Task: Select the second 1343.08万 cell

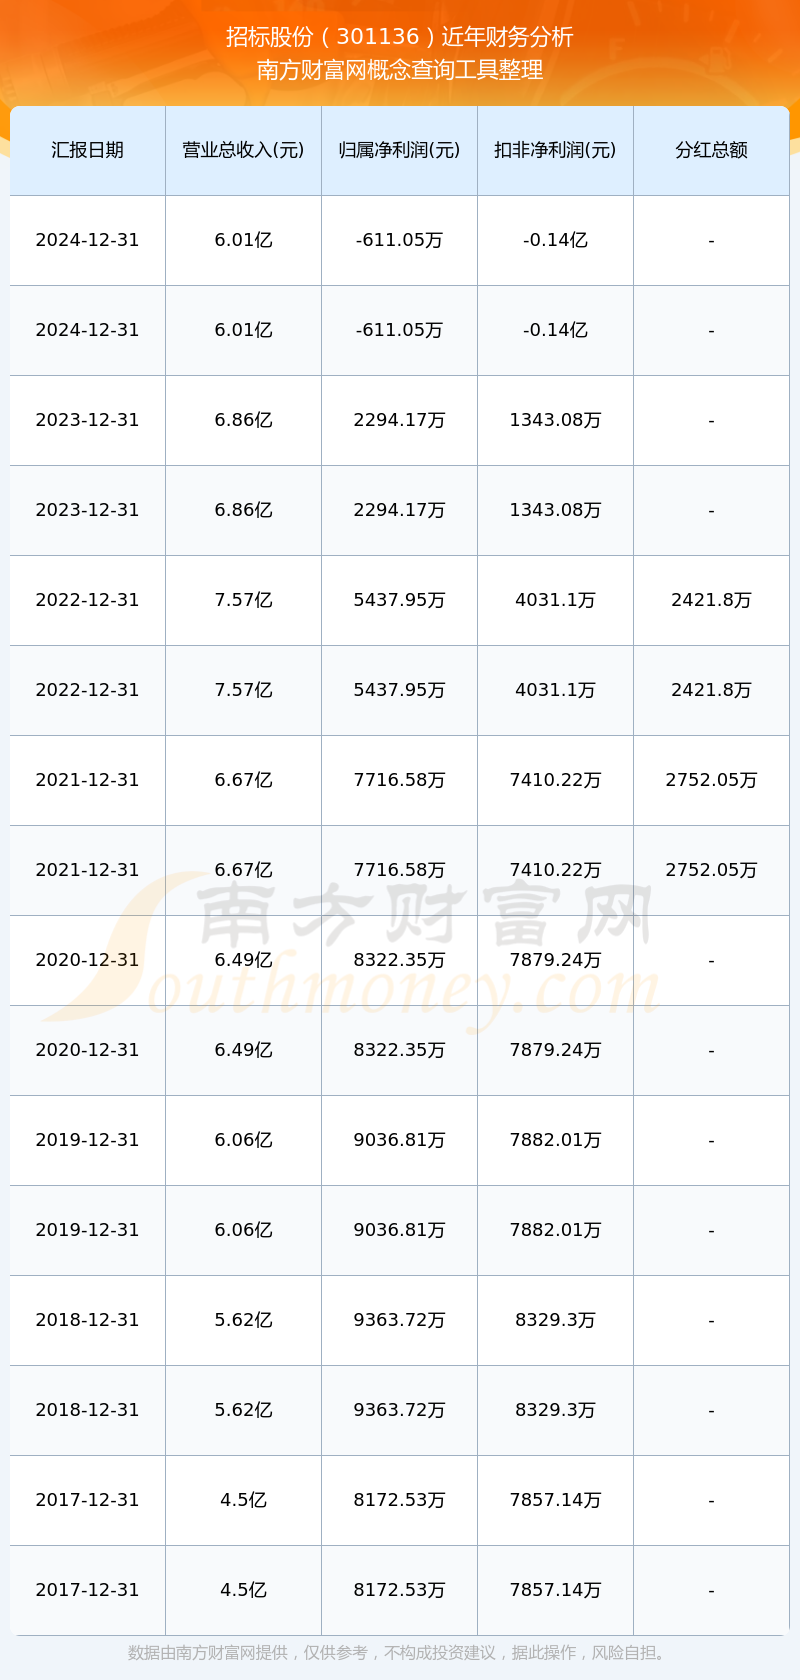Action: click(555, 510)
